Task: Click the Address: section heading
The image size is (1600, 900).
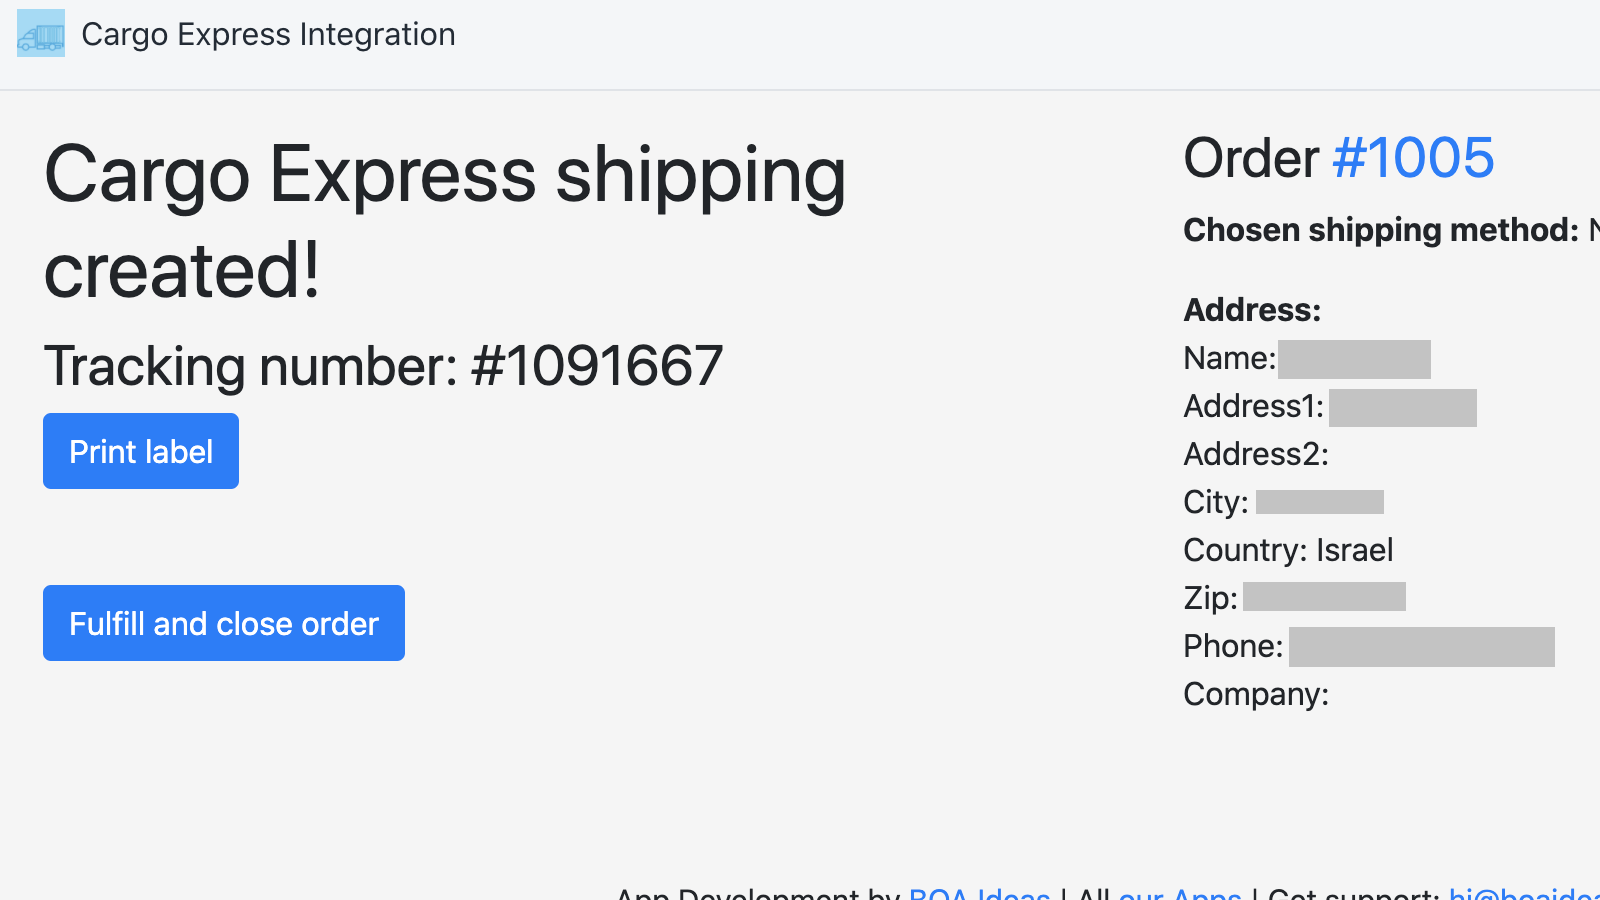Action: pos(1251,310)
